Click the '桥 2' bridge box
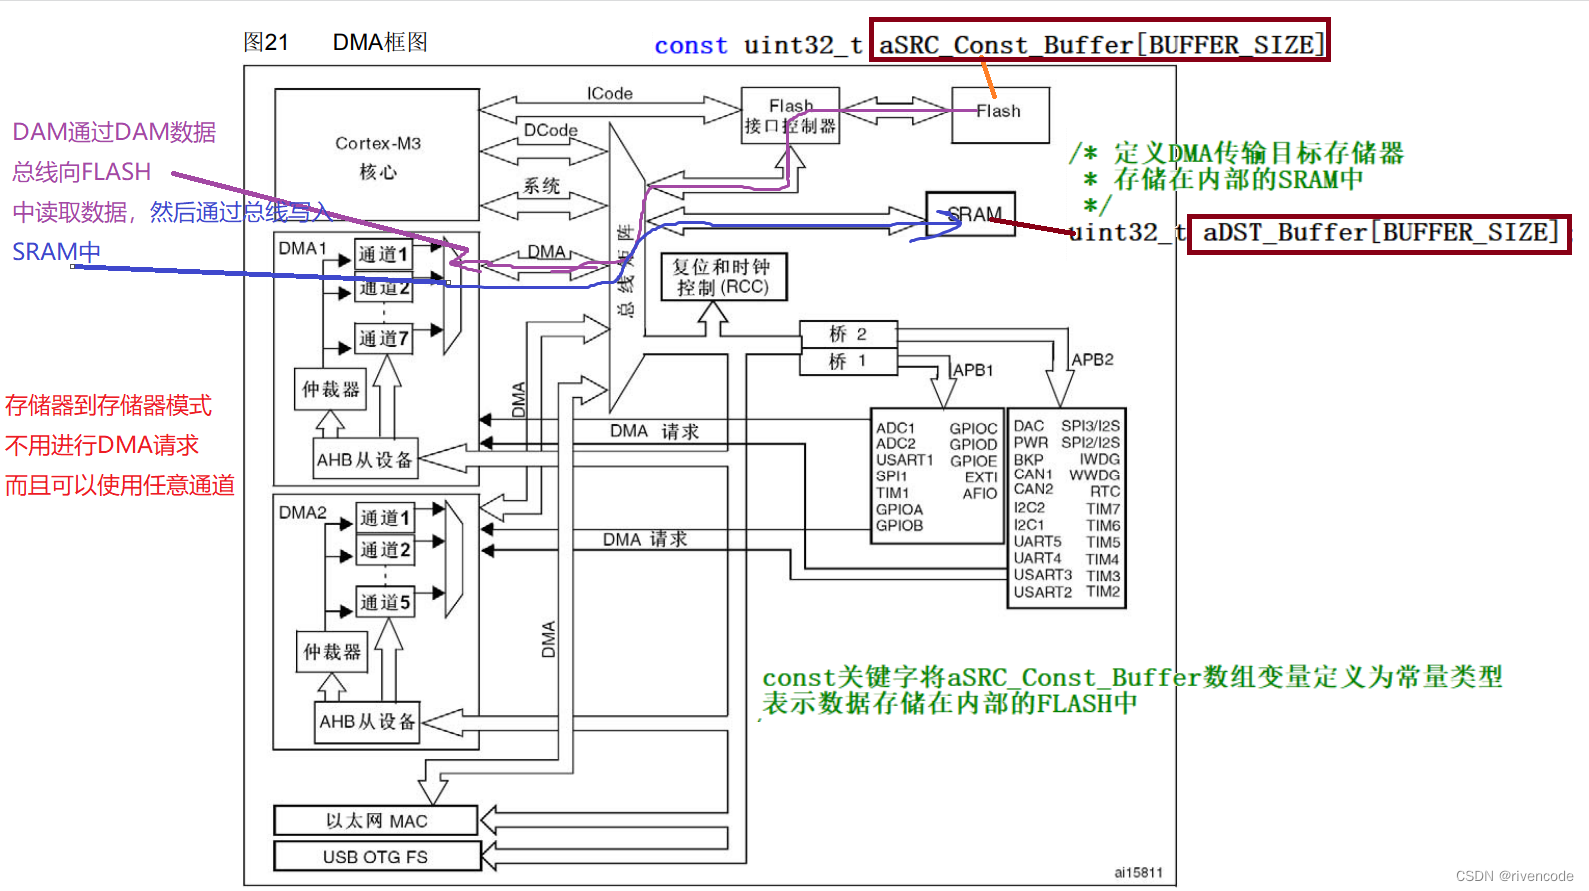The image size is (1589, 891). [848, 334]
